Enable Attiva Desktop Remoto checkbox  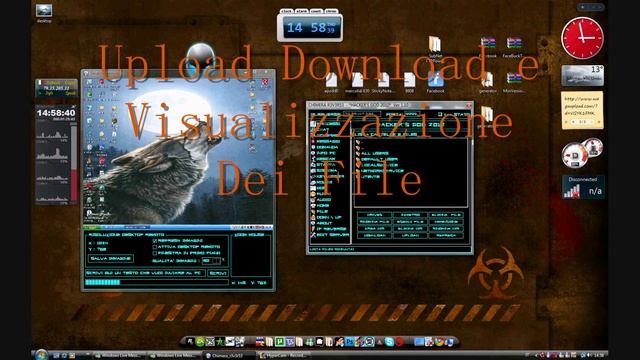pos(155,247)
